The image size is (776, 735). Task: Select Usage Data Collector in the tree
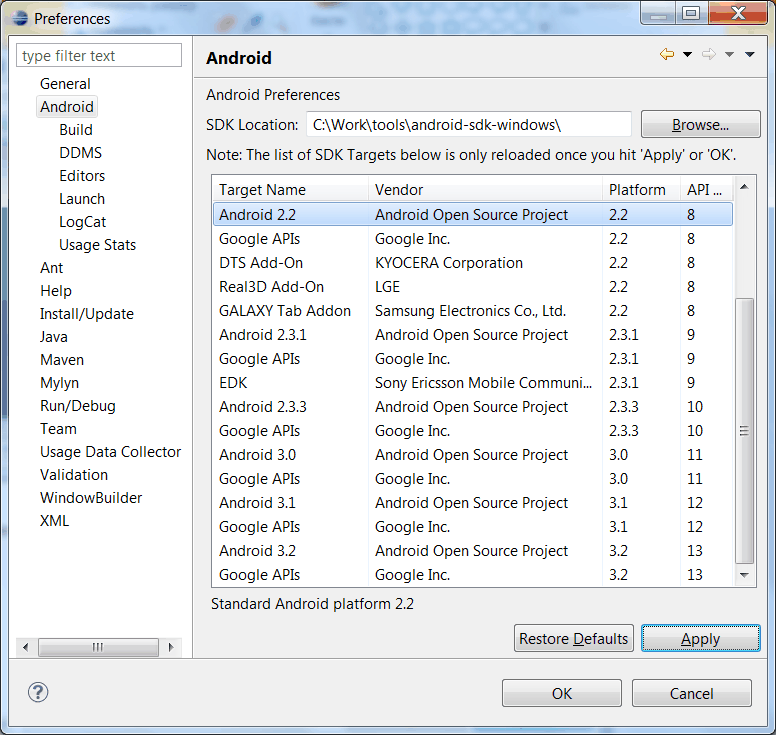110,452
